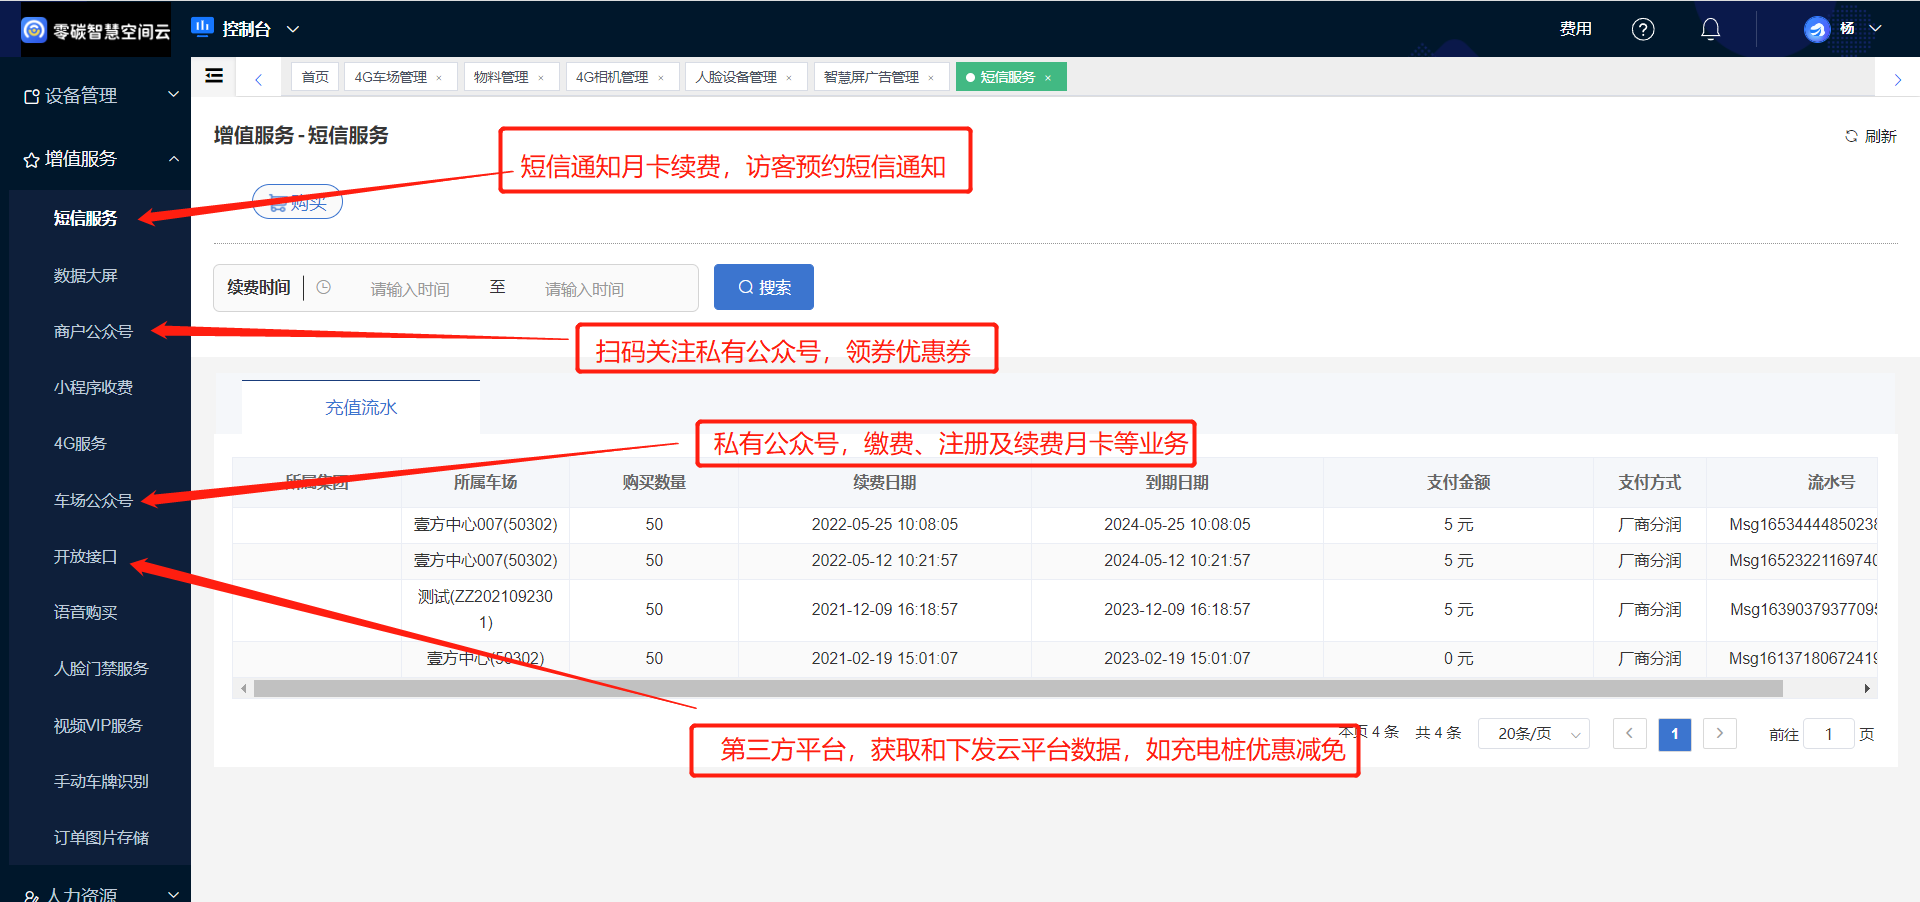The width and height of the screenshot is (1920, 902).
Task: Switch to the 4G车场管理 tab
Action: (391, 77)
